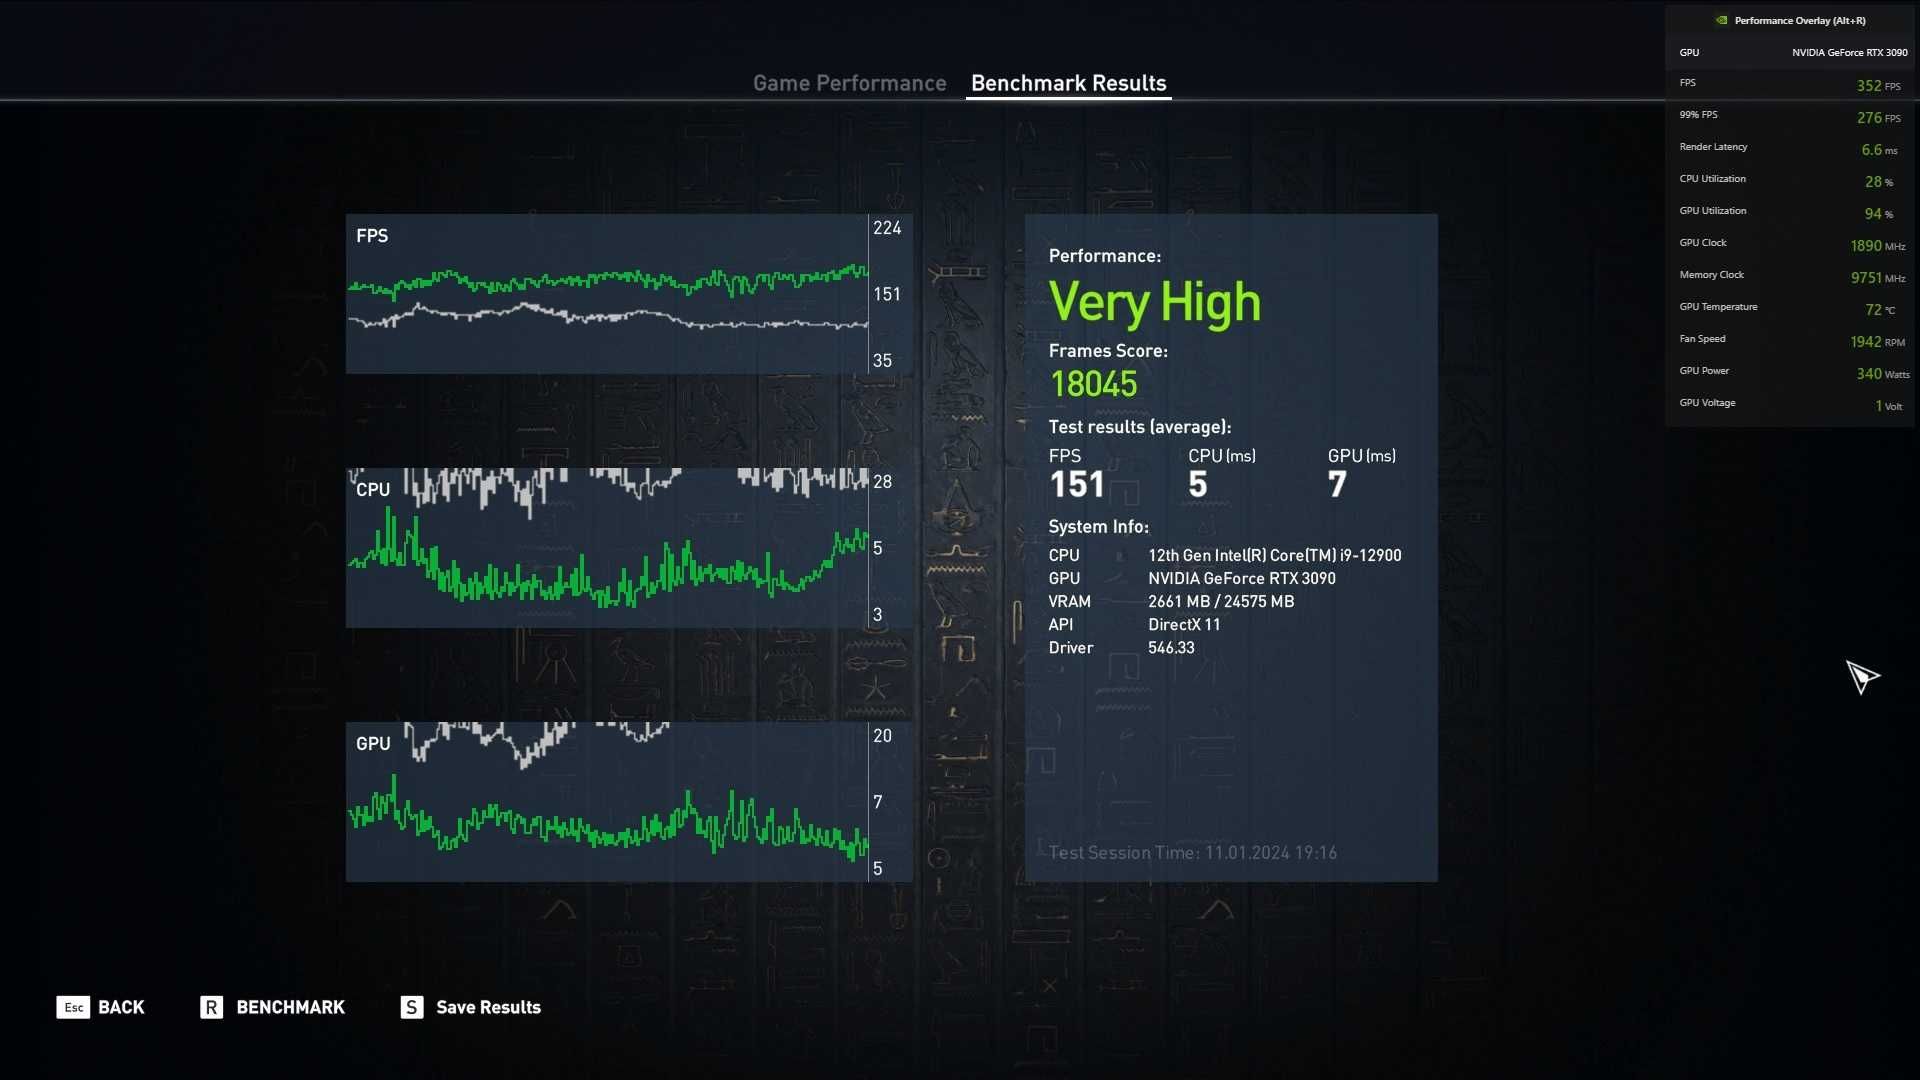Click the VRAM 2661 MB / 24575 MB value
This screenshot has width=1920, height=1080.
(x=1221, y=601)
